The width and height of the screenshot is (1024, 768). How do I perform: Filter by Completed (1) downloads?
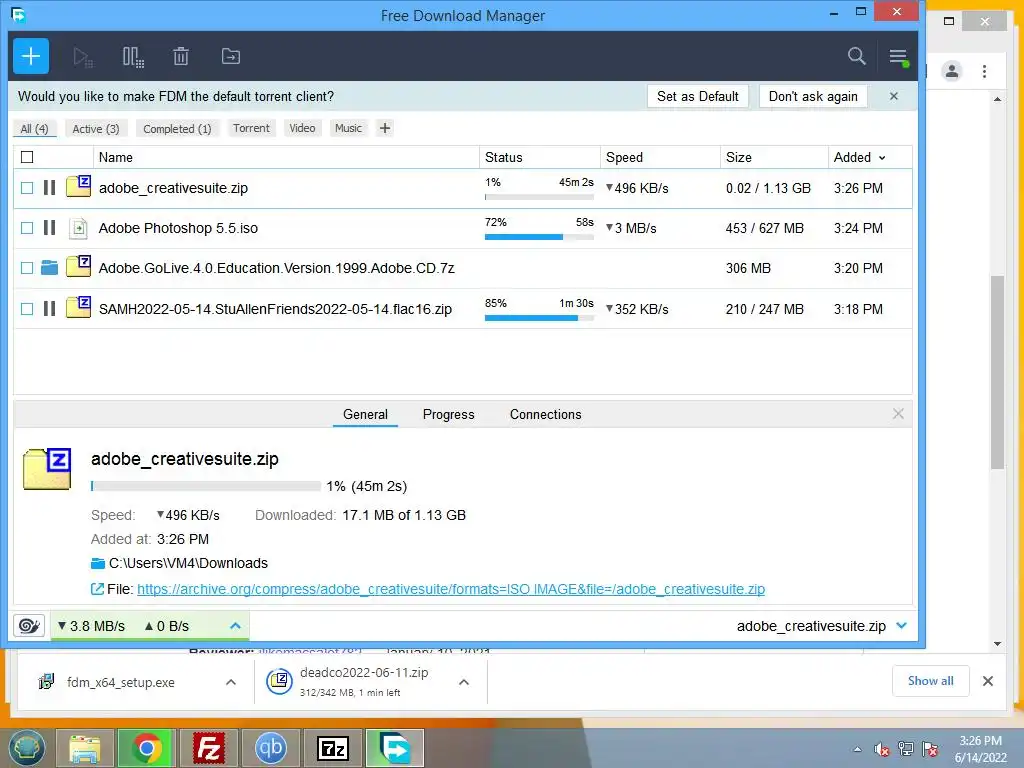pos(177,129)
